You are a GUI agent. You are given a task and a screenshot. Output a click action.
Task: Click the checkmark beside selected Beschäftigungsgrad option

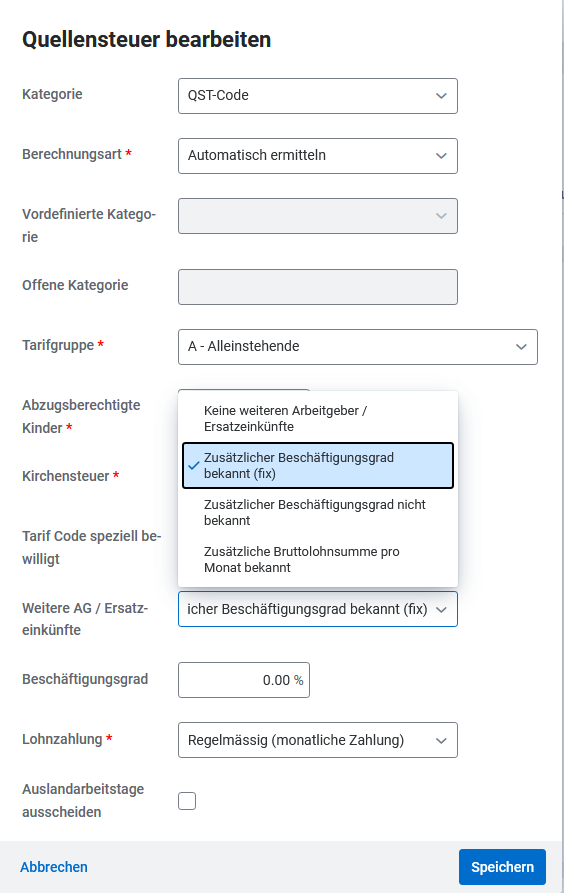pos(194,465)
